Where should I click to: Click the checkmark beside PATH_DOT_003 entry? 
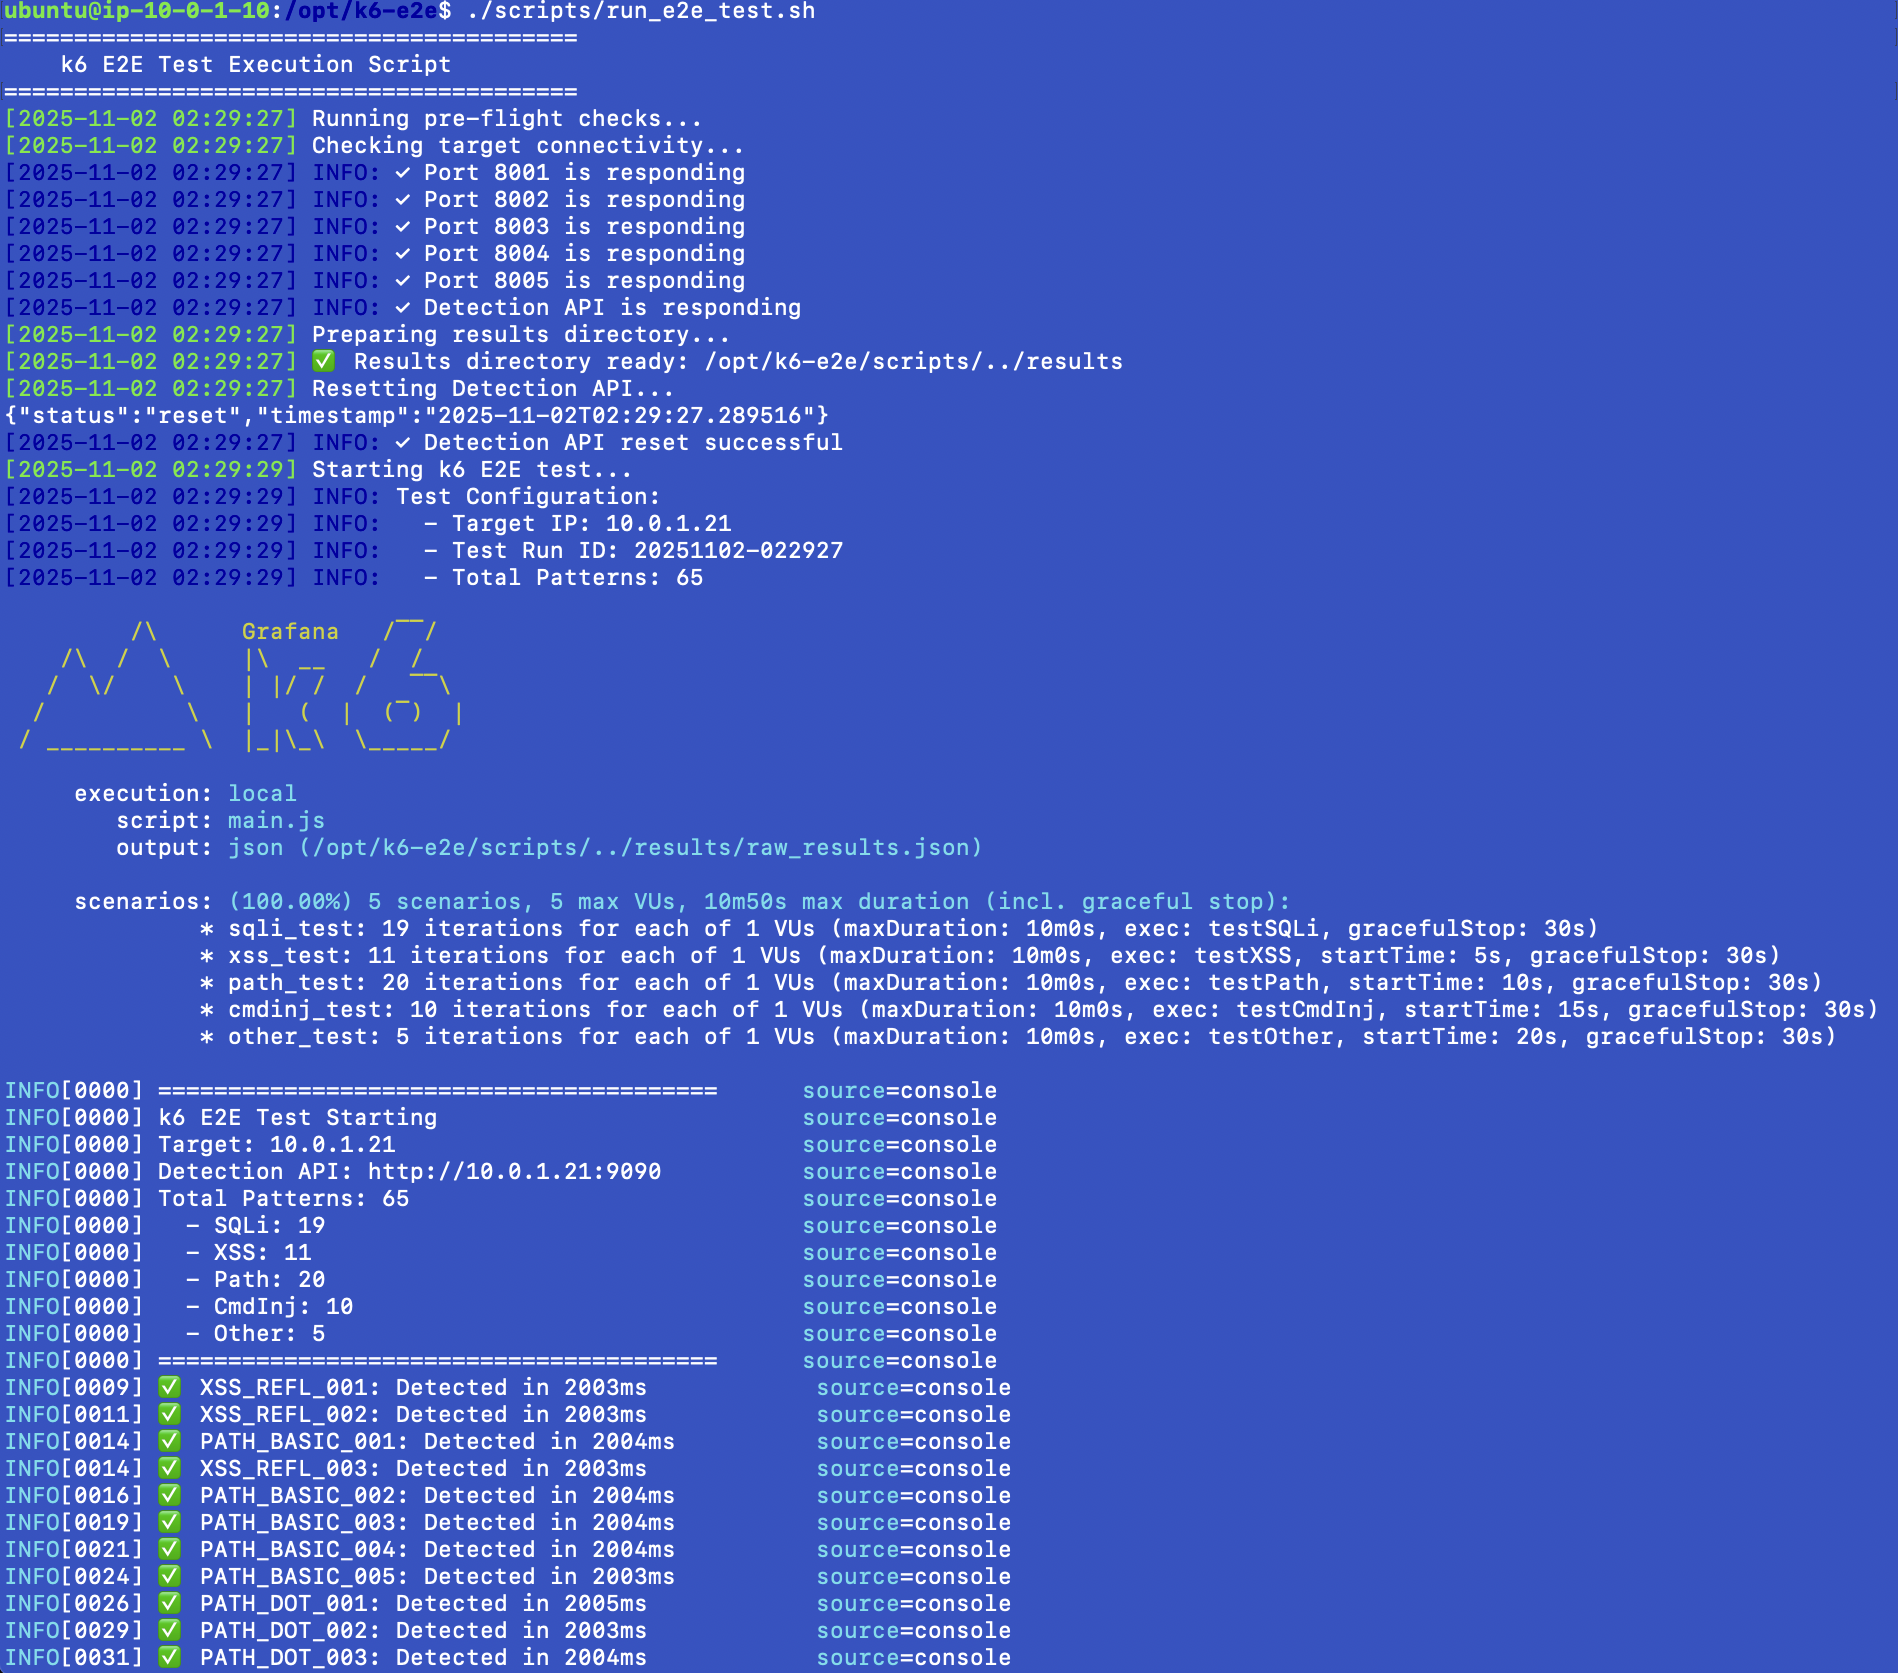169,1658
